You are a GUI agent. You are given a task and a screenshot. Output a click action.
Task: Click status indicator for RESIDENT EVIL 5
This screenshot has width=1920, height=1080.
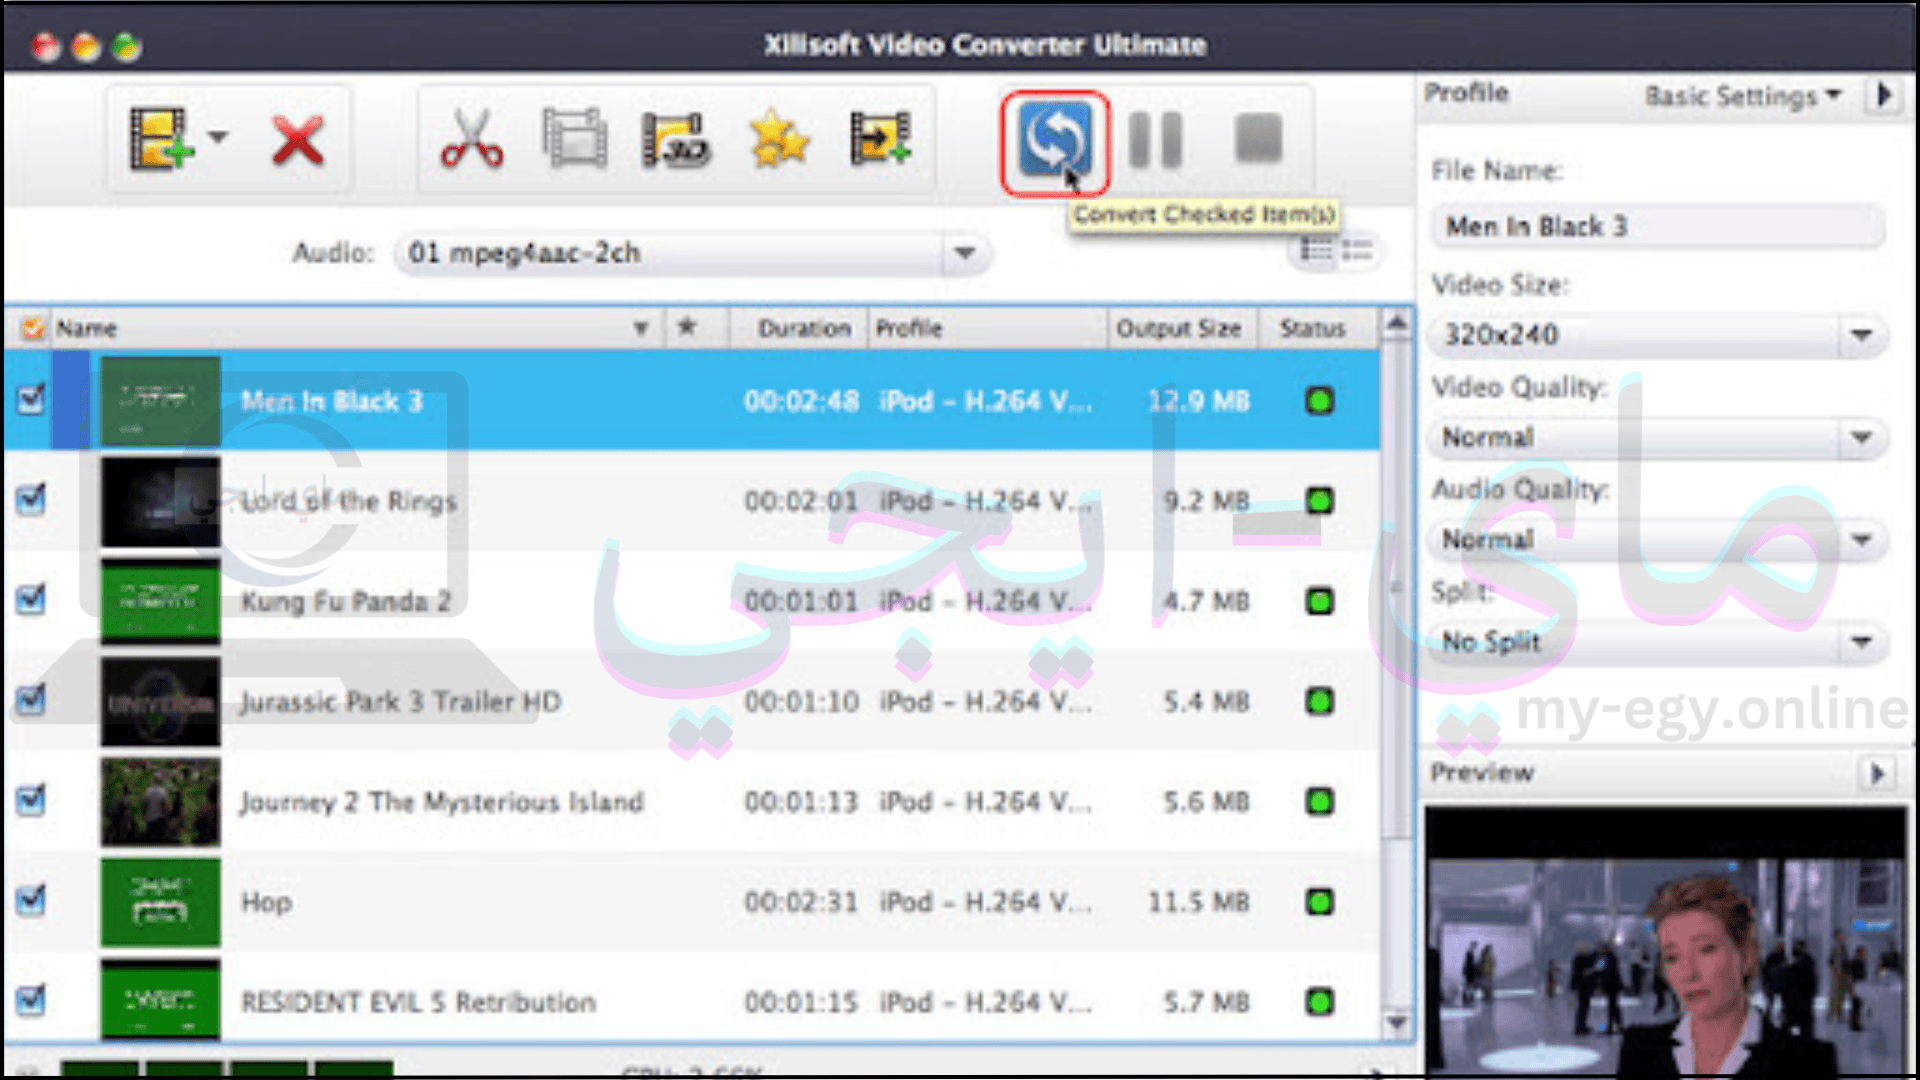1320,1001
